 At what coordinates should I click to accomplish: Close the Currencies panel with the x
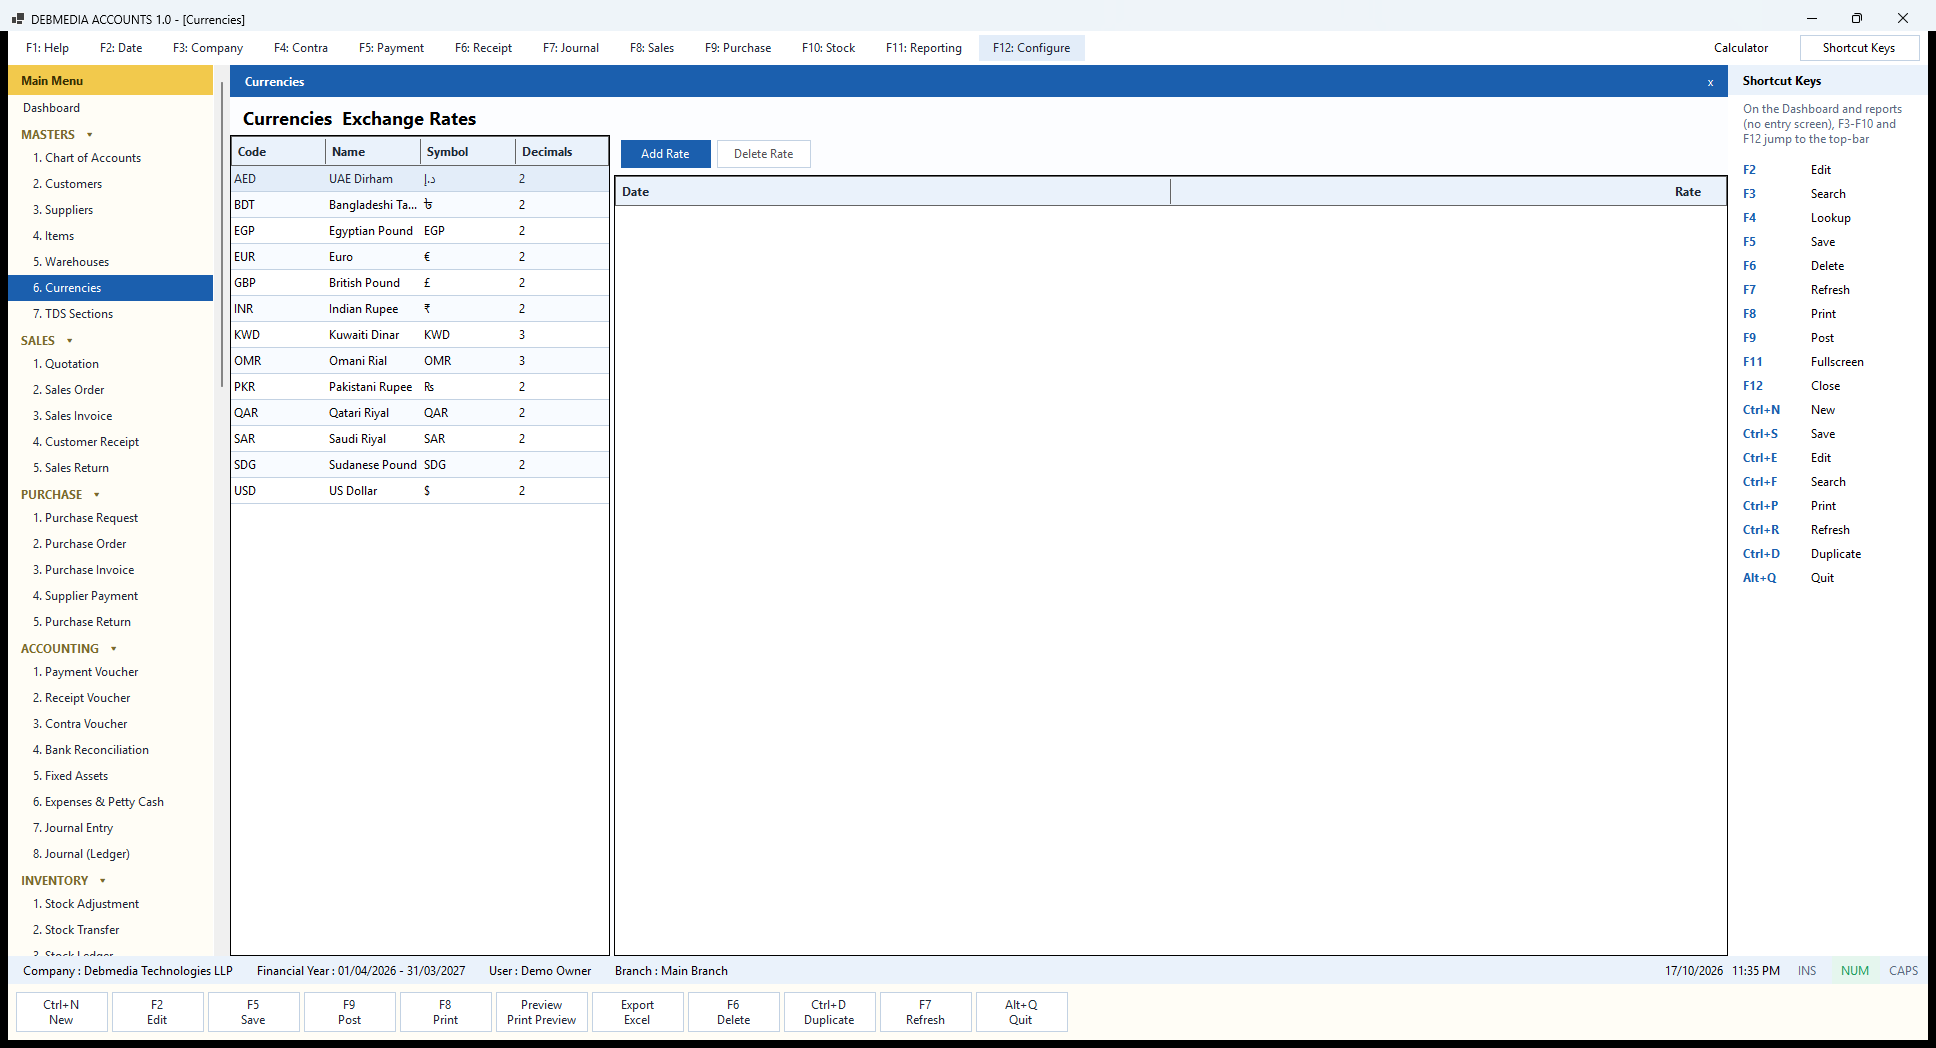[x=1710, y=83]
